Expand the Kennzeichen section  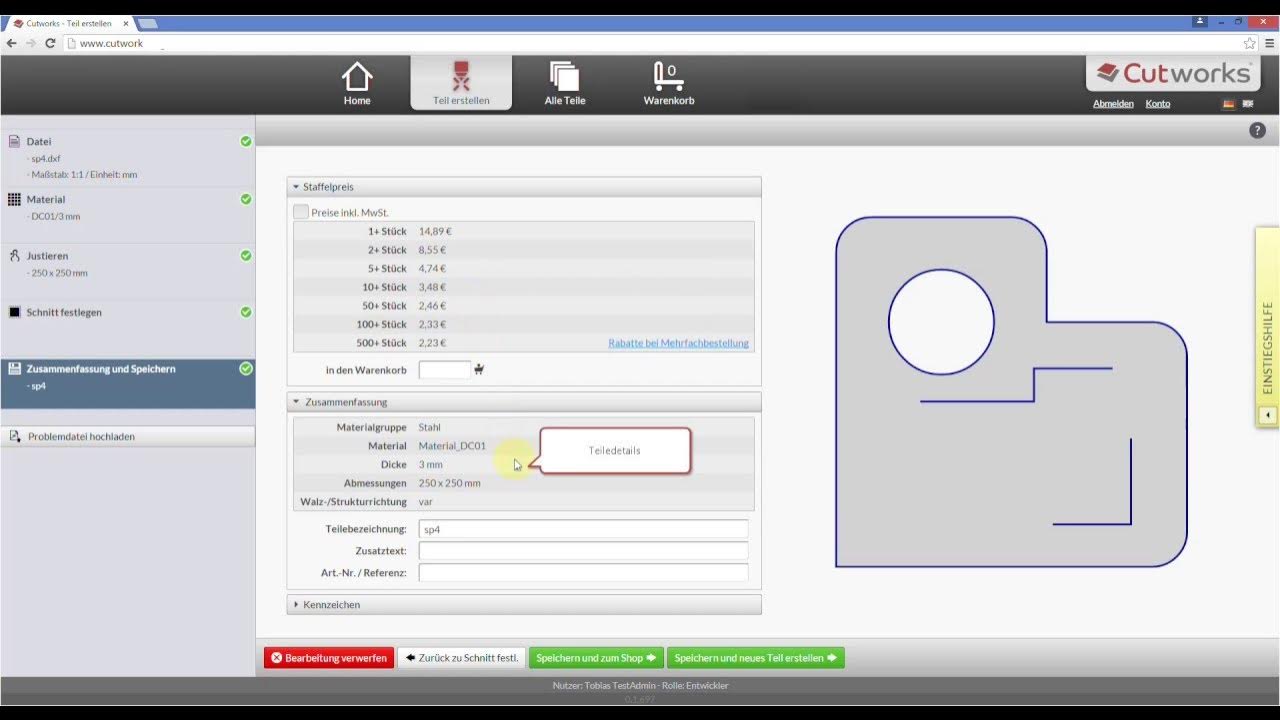pos(524,605)
